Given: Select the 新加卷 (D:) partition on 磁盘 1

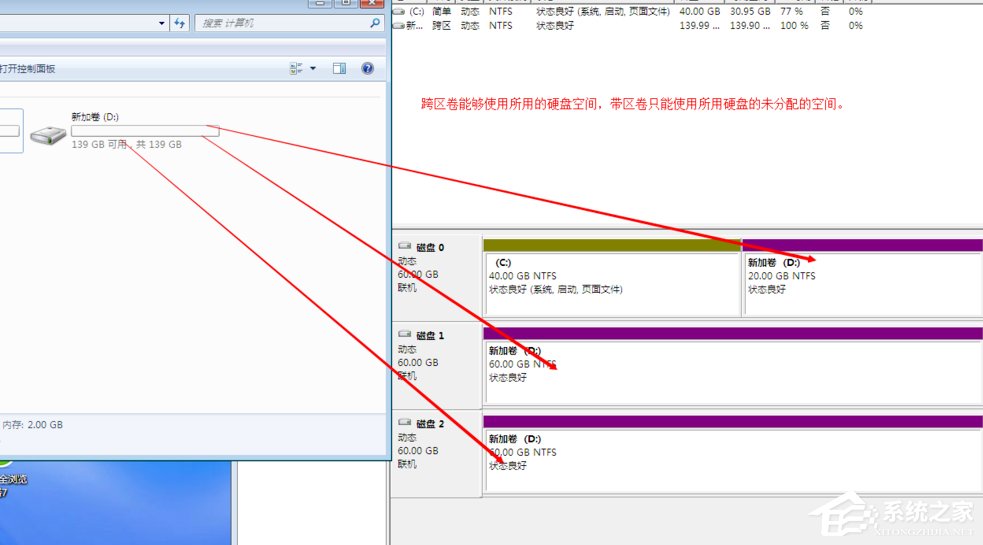Looking at the screenshot, I should coord(733,373).
